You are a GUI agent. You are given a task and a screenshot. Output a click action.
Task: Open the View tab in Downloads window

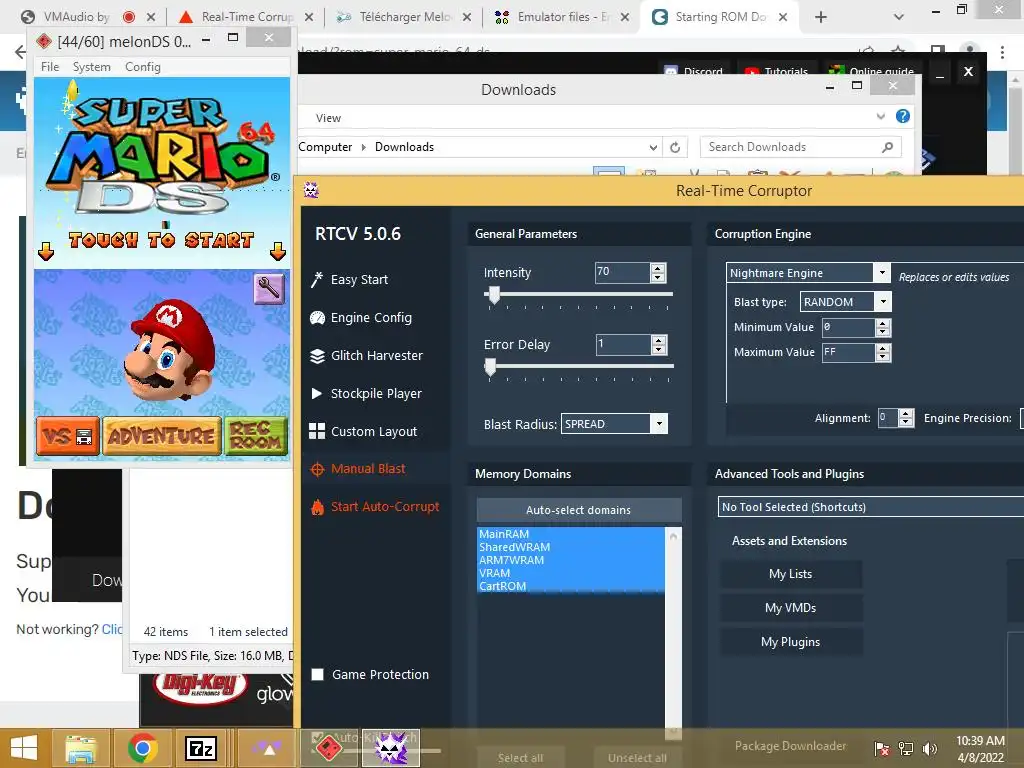click(328, 118)
